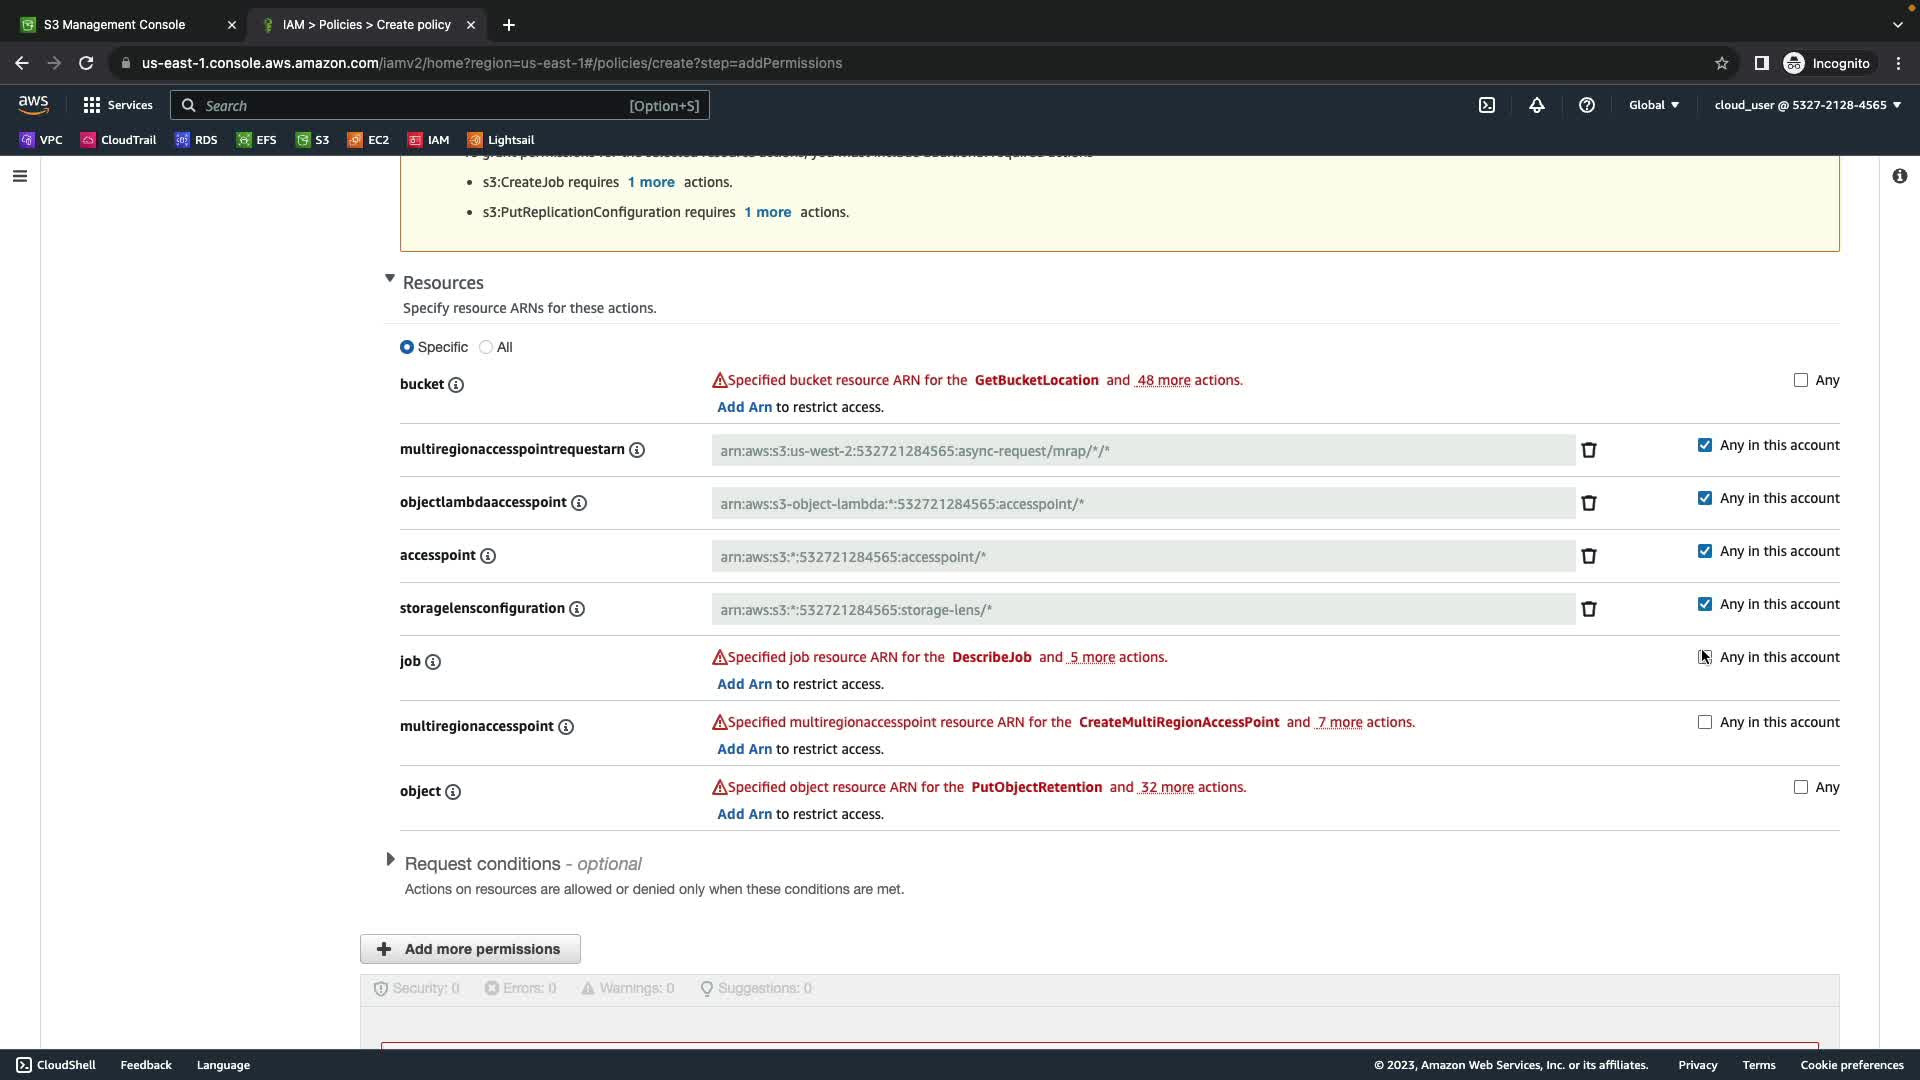Delete the accesspoint ARN with trash icon
Screen dimensions: 1920x1080
tap(1588, 556)
